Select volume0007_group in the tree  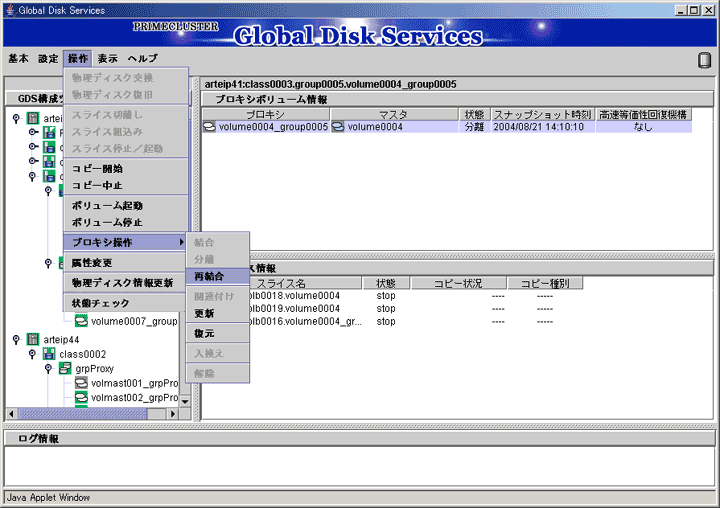[x=134, y=321]
